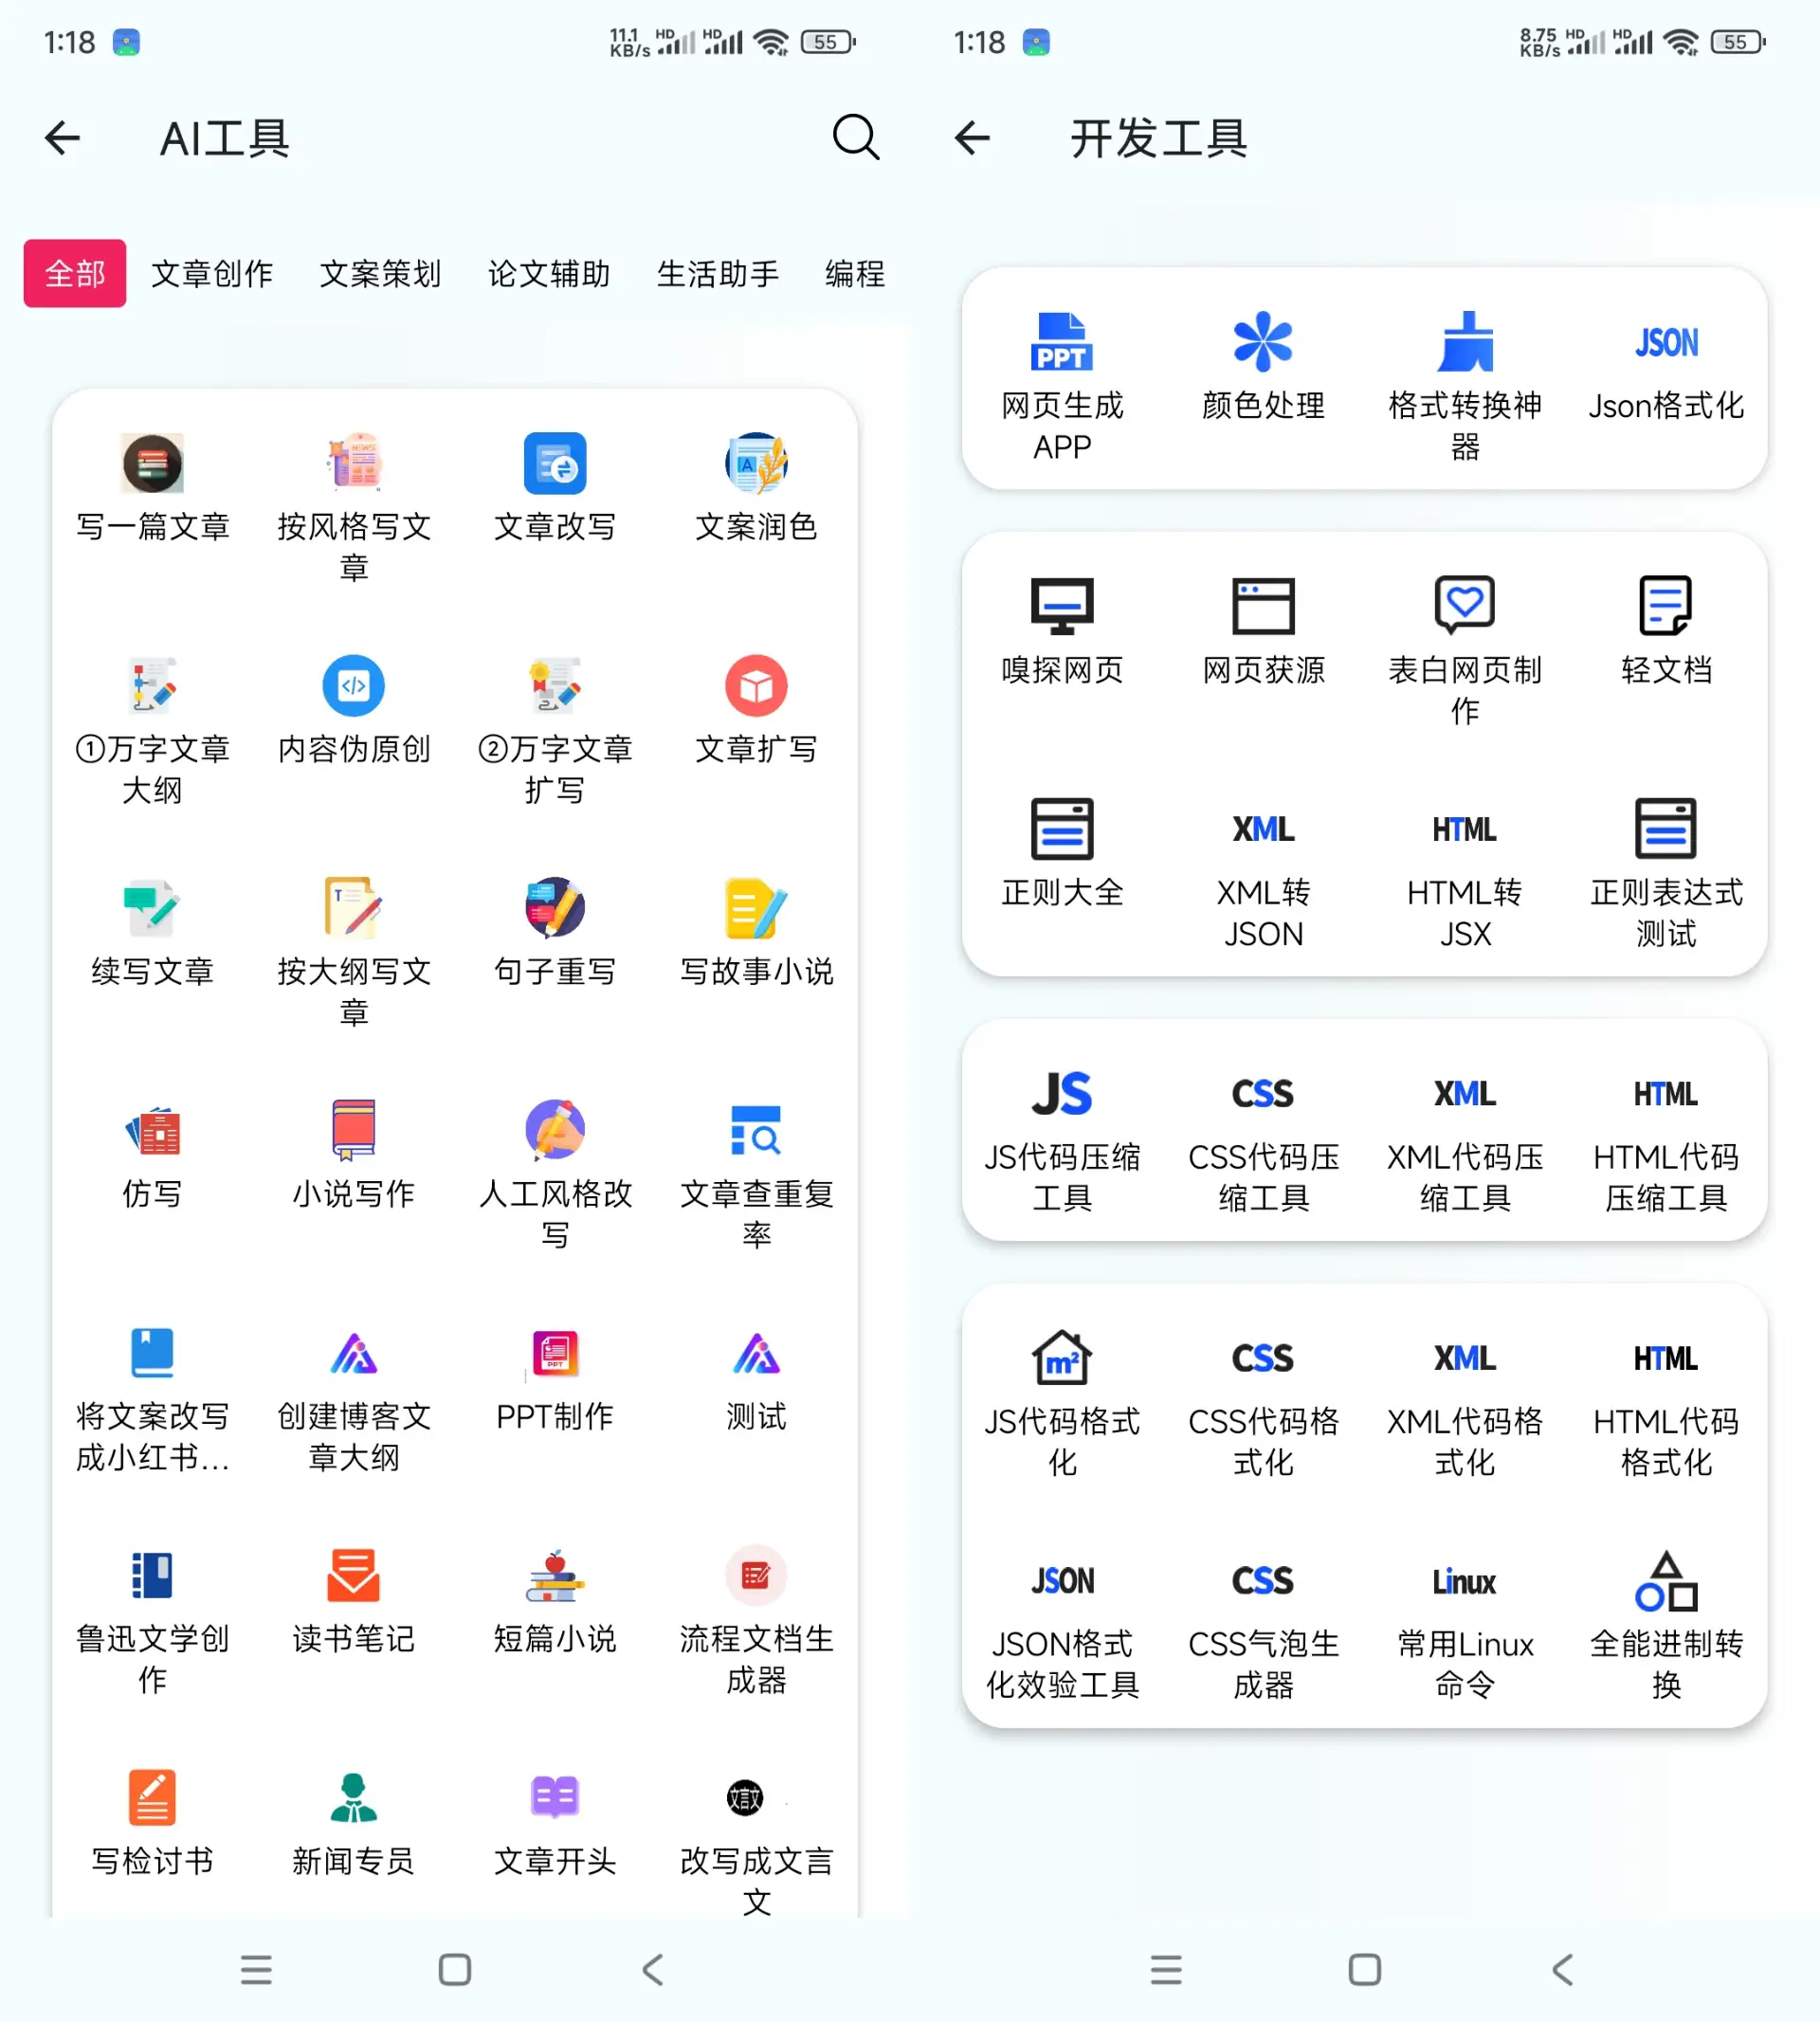
Task: Tap the search magnifier in AI工具
Action: 856,137
